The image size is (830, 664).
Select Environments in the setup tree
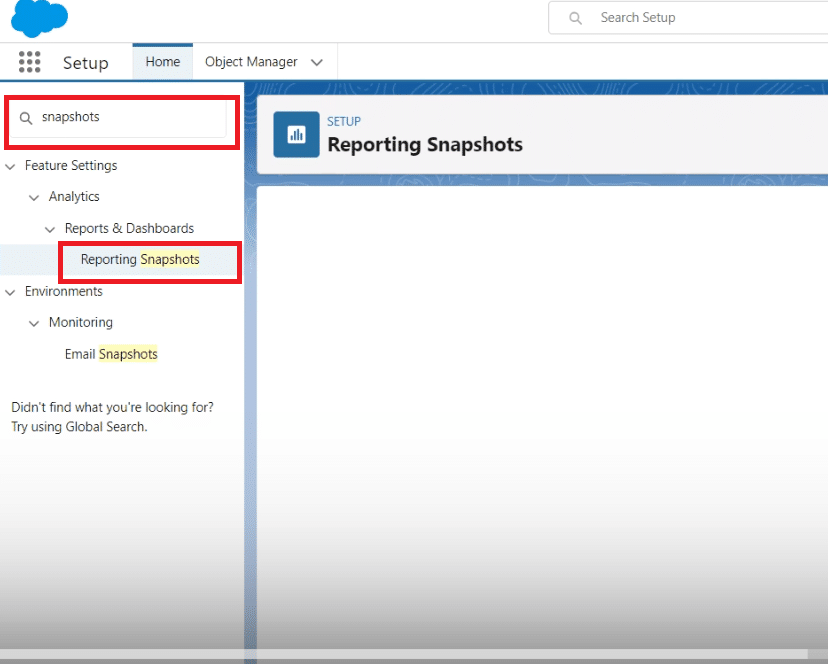click(64, 291)
